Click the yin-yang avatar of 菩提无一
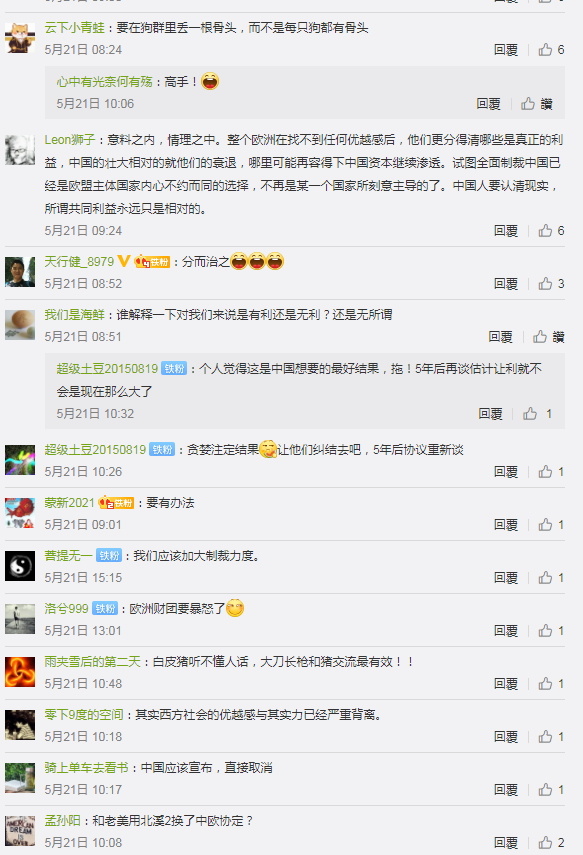583x855 pixels. (x=20, y=566)
